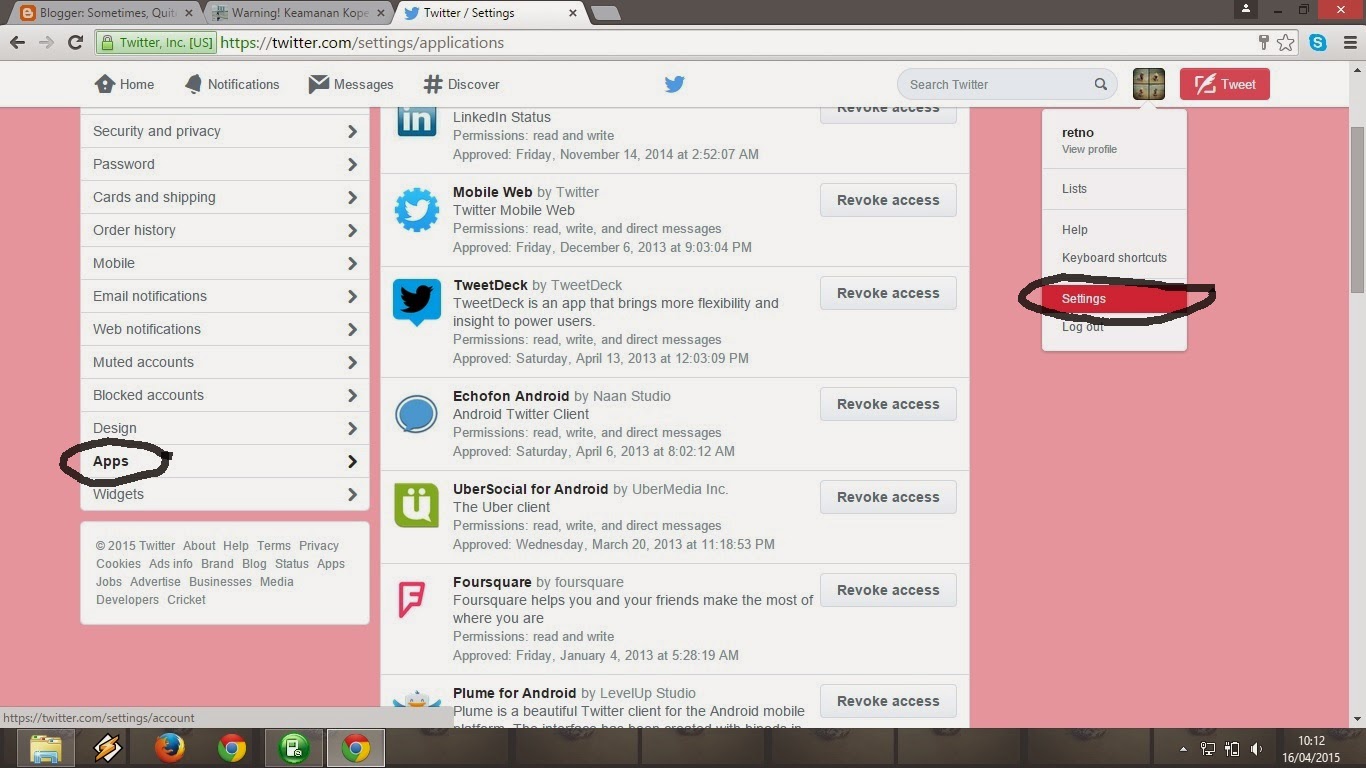Open Order history settings
Viewport: 1366px width, 768px height.
click(225, 230)
